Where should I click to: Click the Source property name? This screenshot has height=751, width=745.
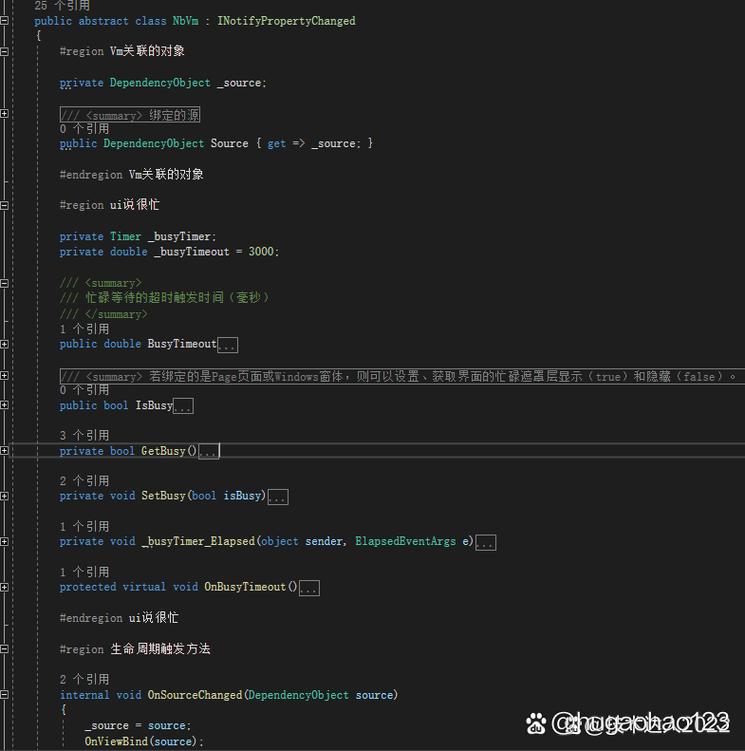pos(229,143)
